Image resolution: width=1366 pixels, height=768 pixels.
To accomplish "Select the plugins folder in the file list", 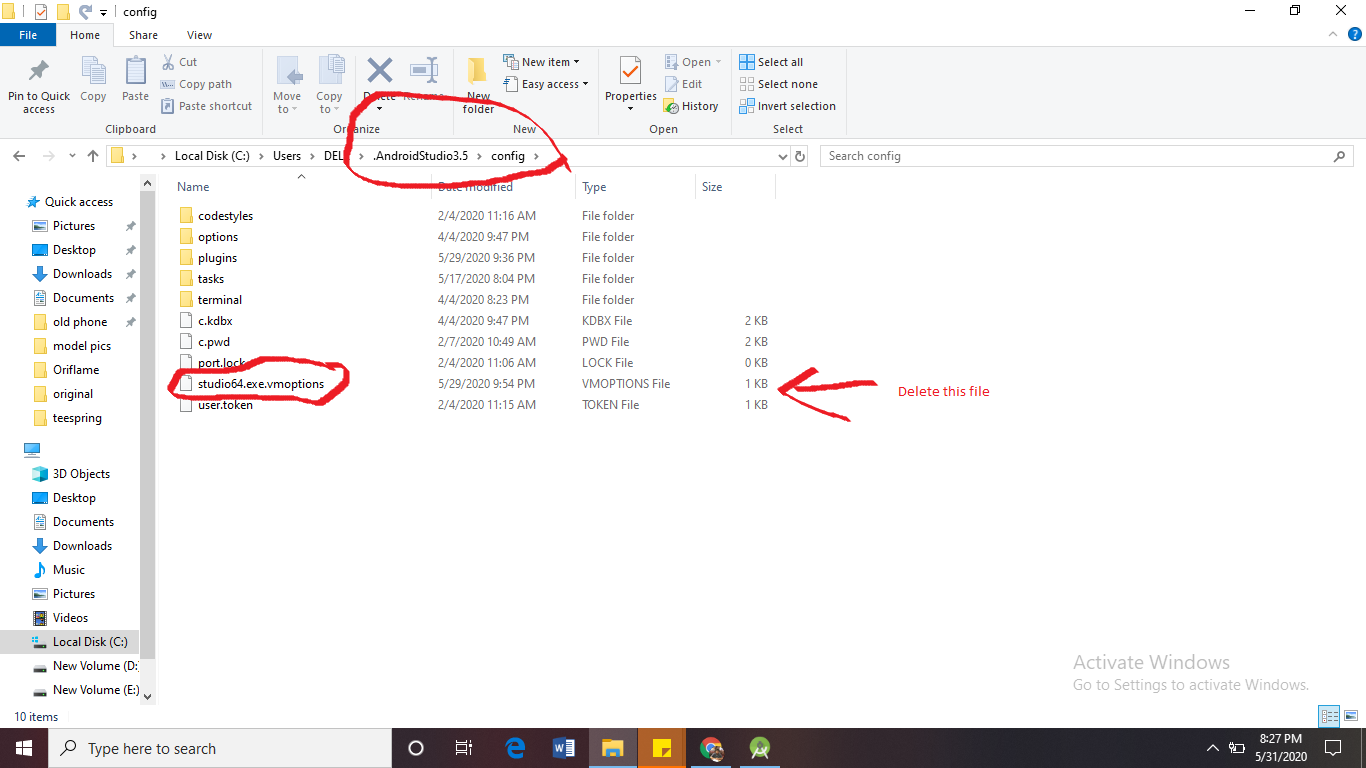I will pos(217,258).
